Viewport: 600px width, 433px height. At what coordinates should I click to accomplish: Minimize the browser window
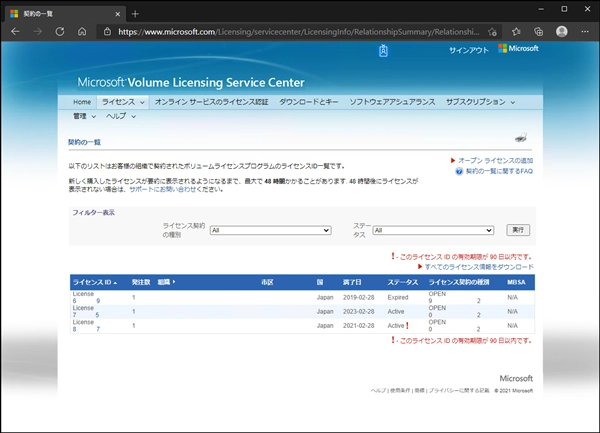[541, 9]
